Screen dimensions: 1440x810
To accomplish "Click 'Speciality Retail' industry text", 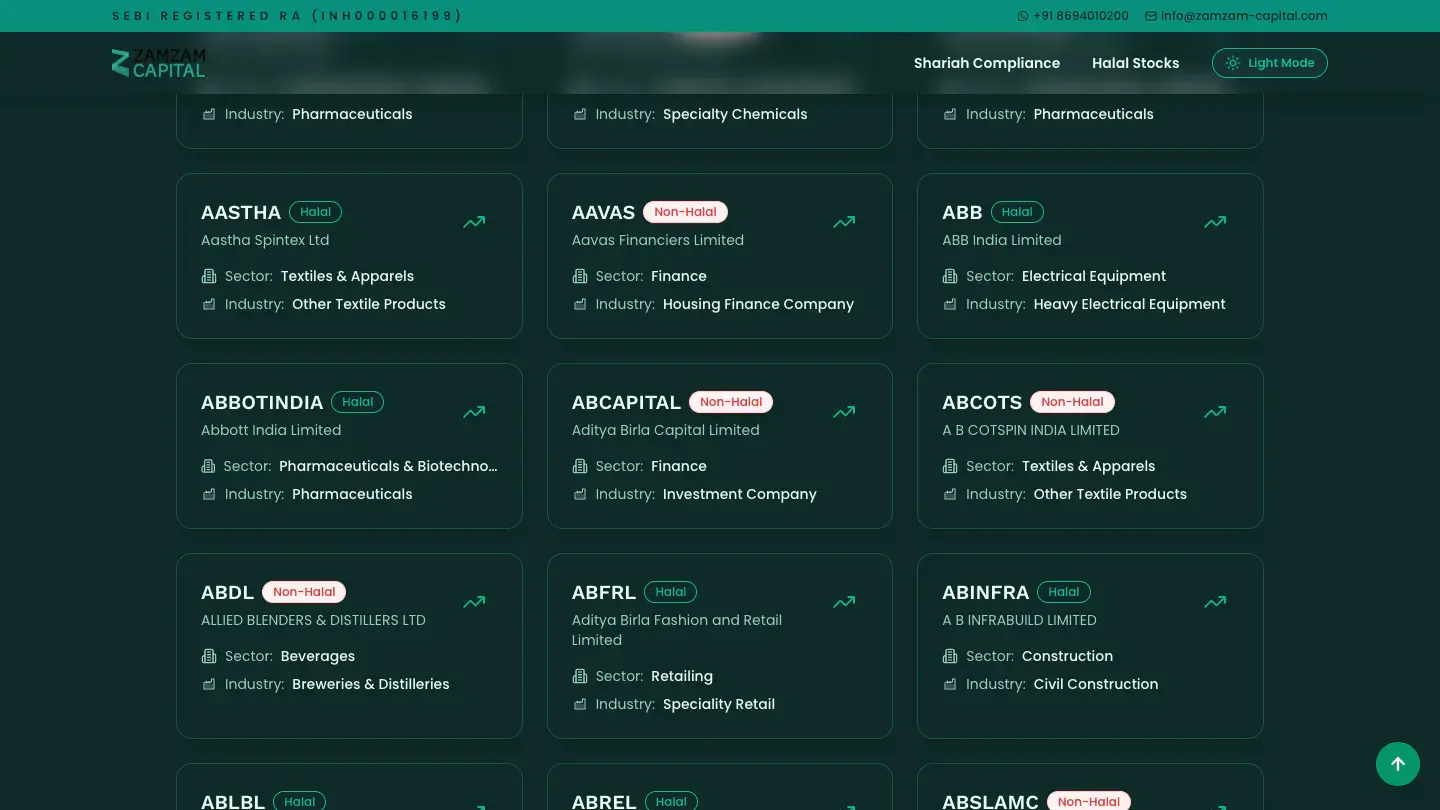I will [x=719, y=704].
